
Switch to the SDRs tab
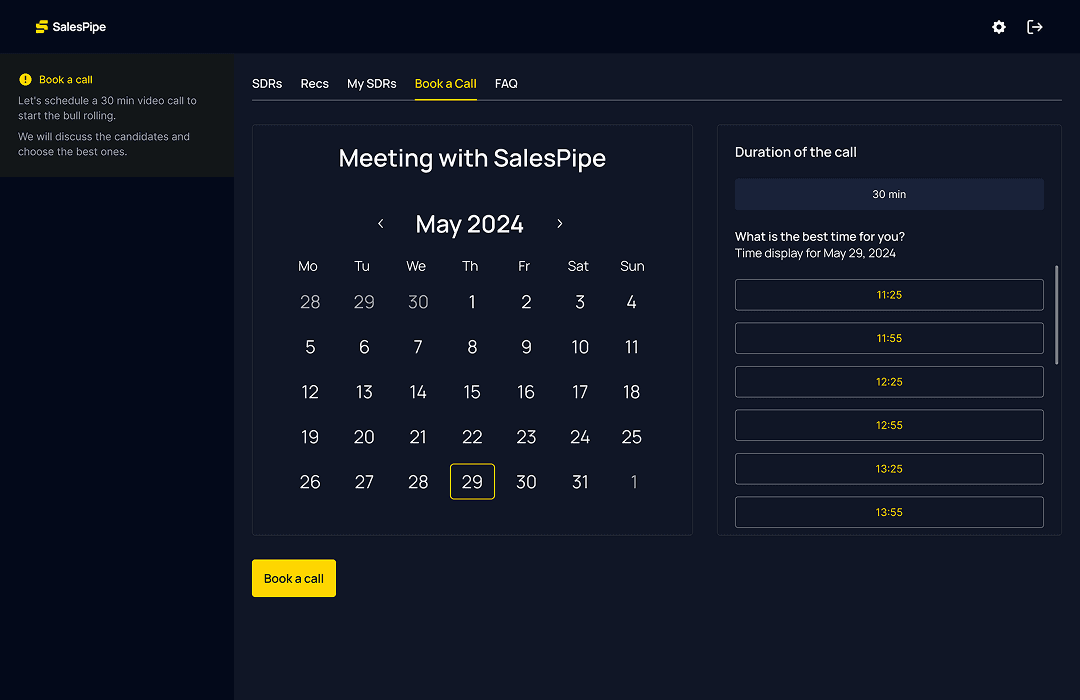tap(267, 84)
